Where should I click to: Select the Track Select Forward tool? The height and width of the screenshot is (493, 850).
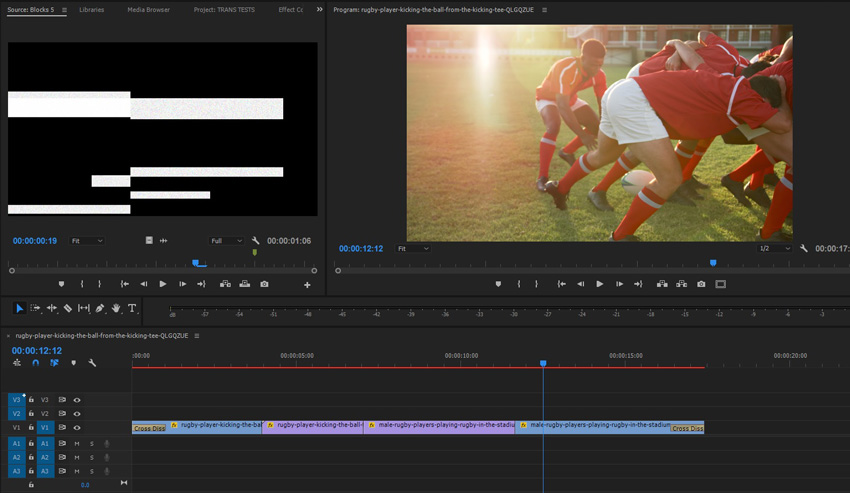pyautogui.click(x=35, y=308)
